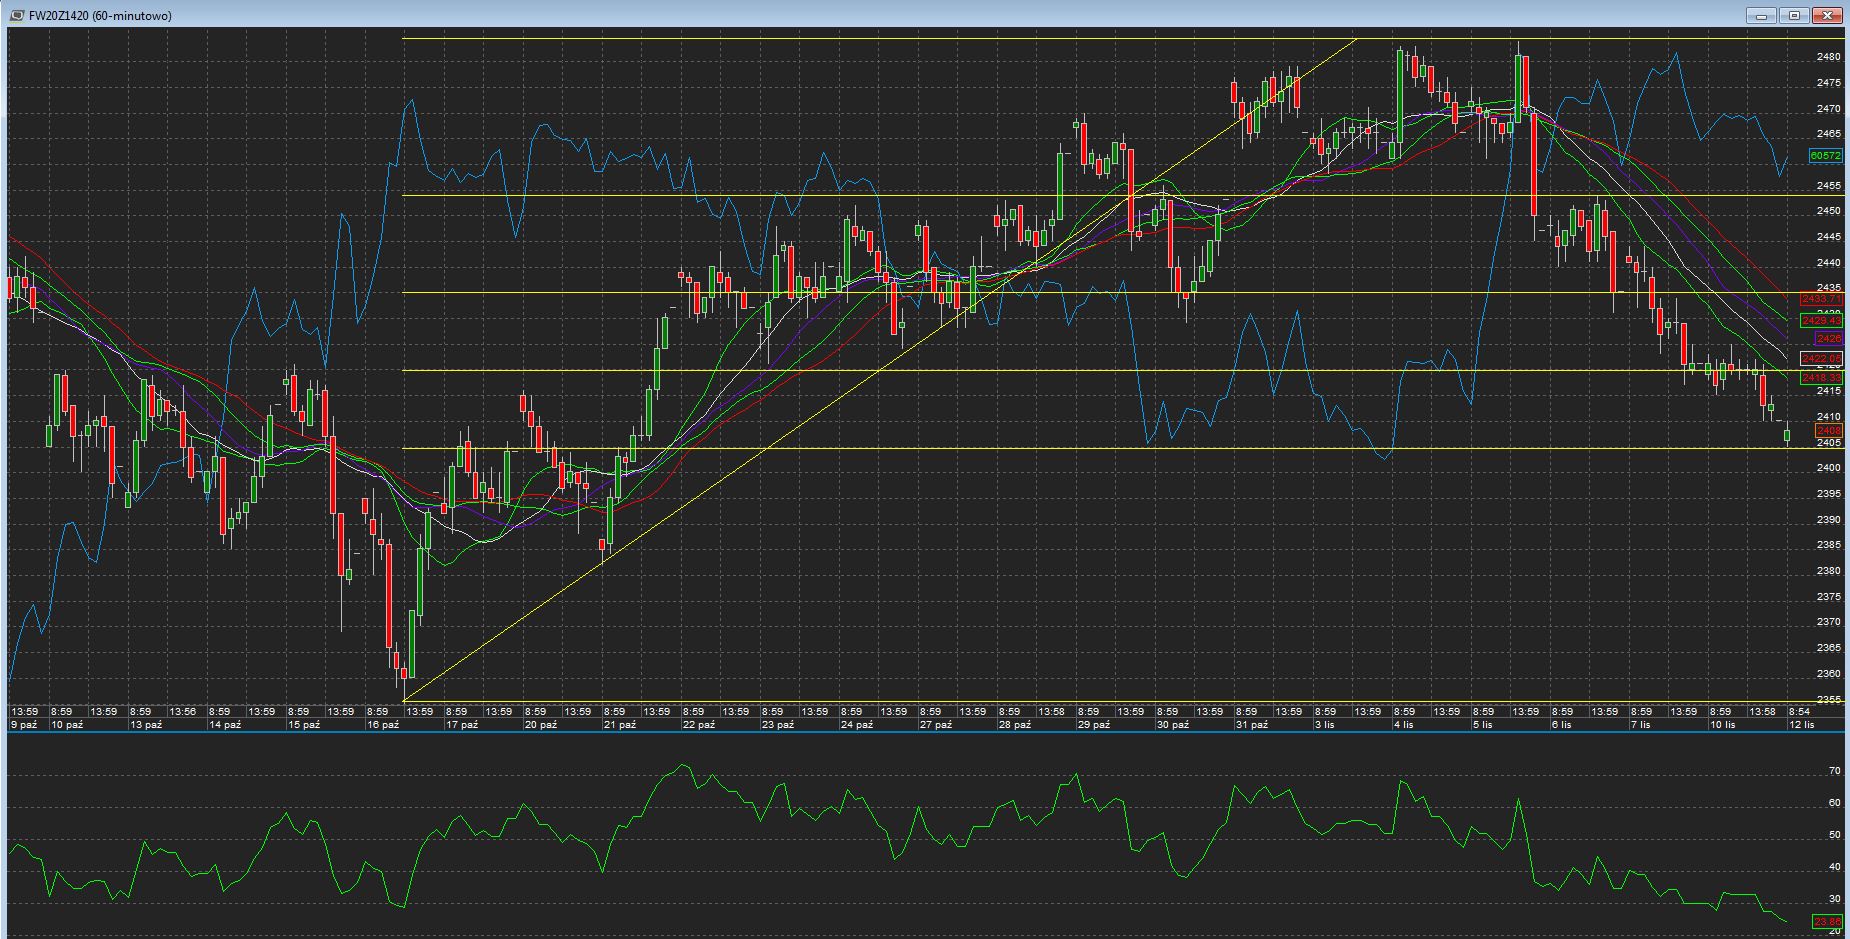Close the FW20Z1420 chart window

point(1828,15)
